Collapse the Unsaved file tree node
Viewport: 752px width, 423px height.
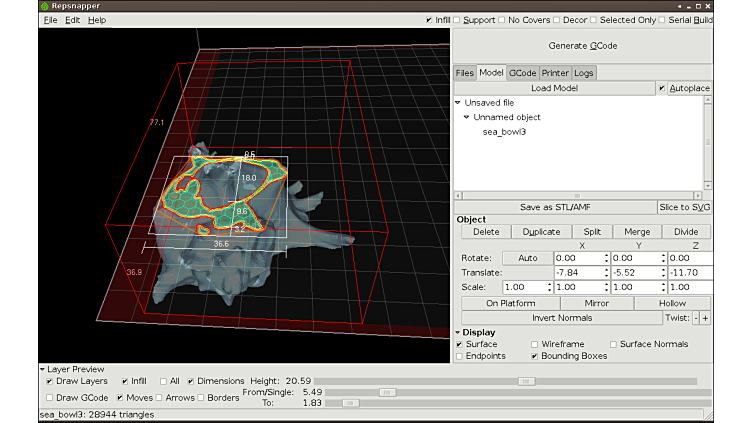458,102
